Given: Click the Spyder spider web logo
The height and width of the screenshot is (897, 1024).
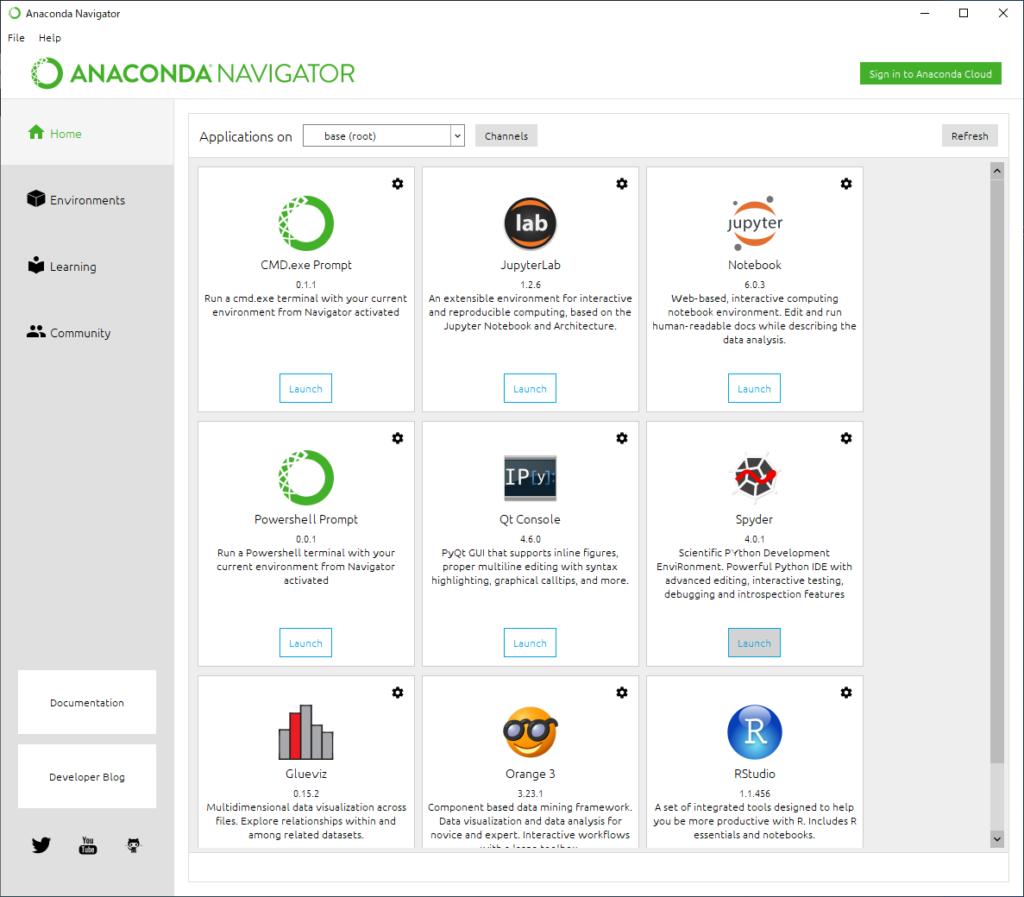Looking at the screenshot, I should (x=754, y=476).
